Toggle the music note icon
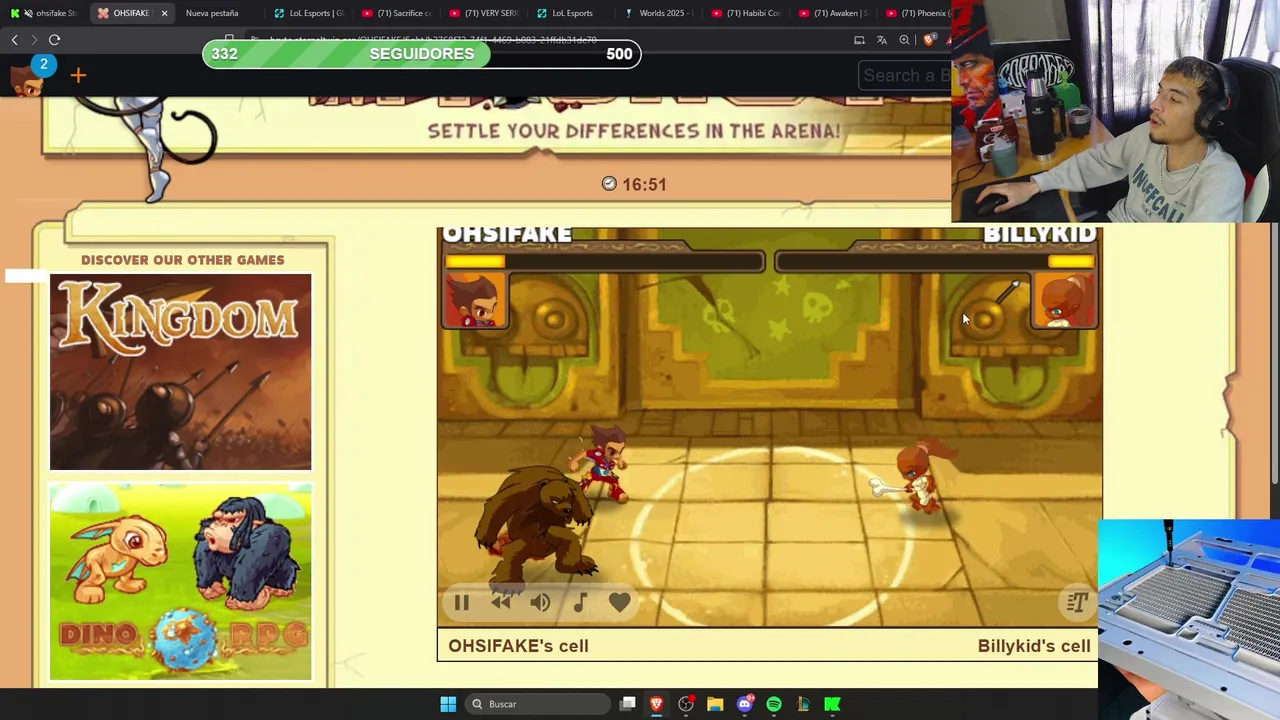 [x=580, y=602]
